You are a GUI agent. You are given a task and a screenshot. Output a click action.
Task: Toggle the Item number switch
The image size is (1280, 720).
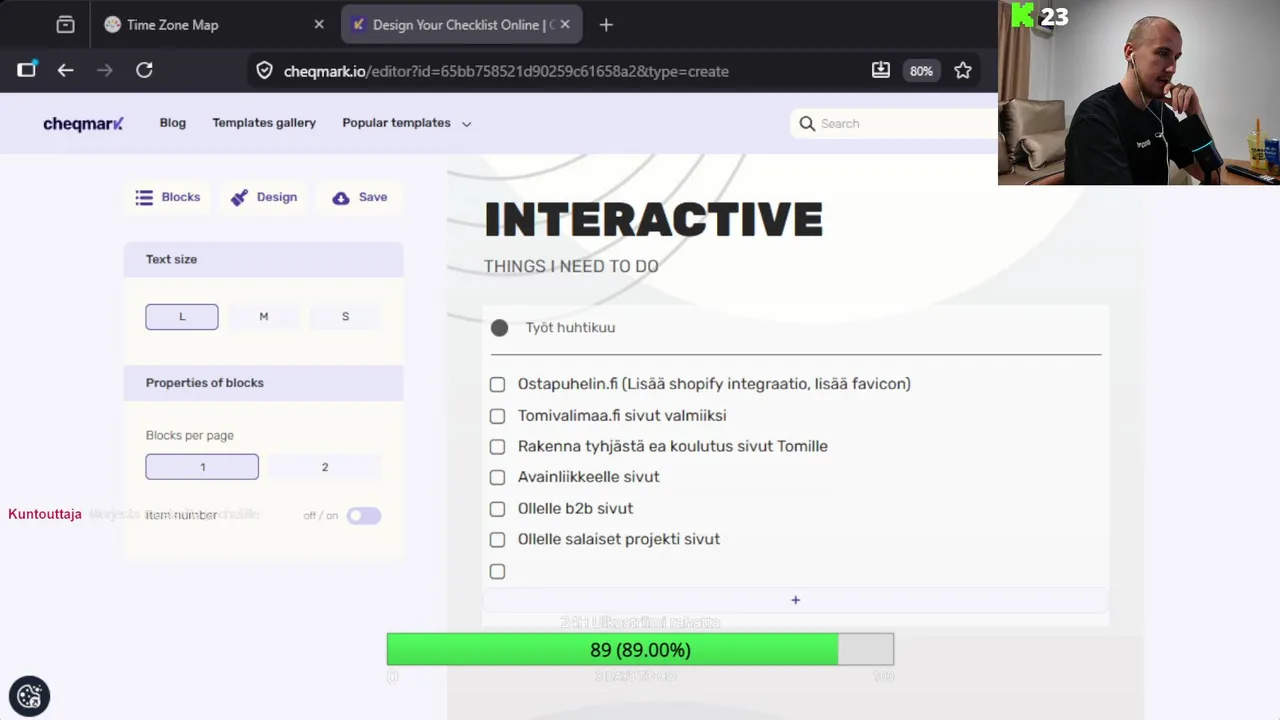364,515
